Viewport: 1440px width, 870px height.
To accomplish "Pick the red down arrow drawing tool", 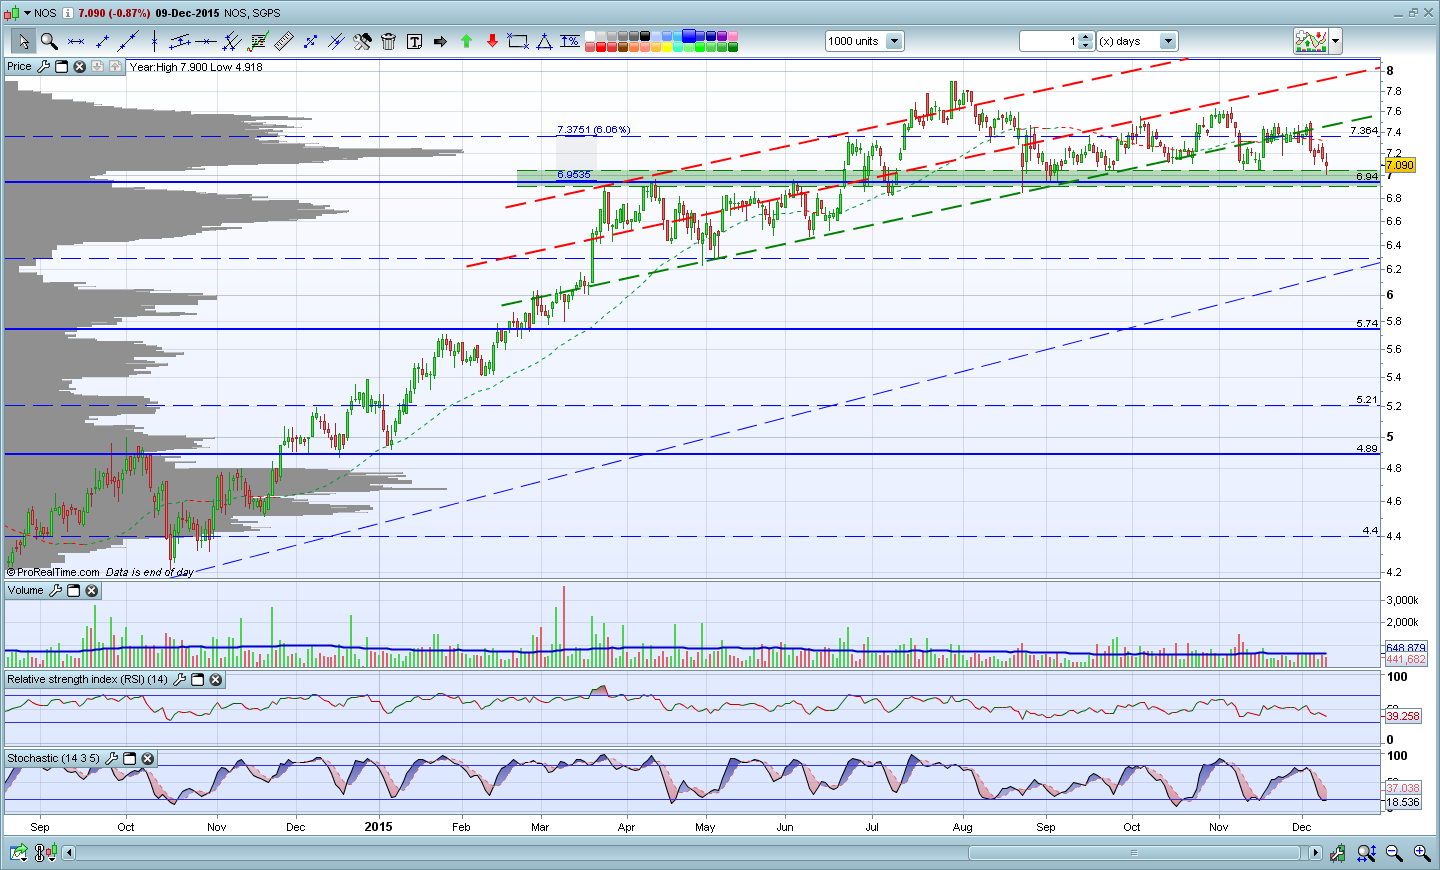I will click(x=492, y=41).
